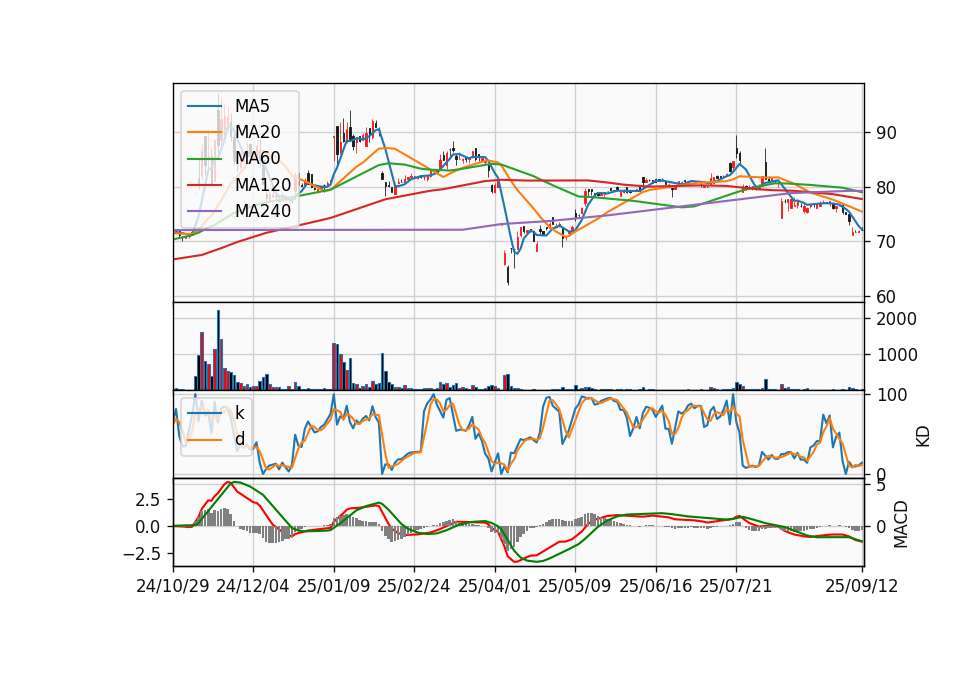Image resolution: width=960 pixels, height=690 pixels.
Task: Click the MA240 legend label
Action: point(263,211)
